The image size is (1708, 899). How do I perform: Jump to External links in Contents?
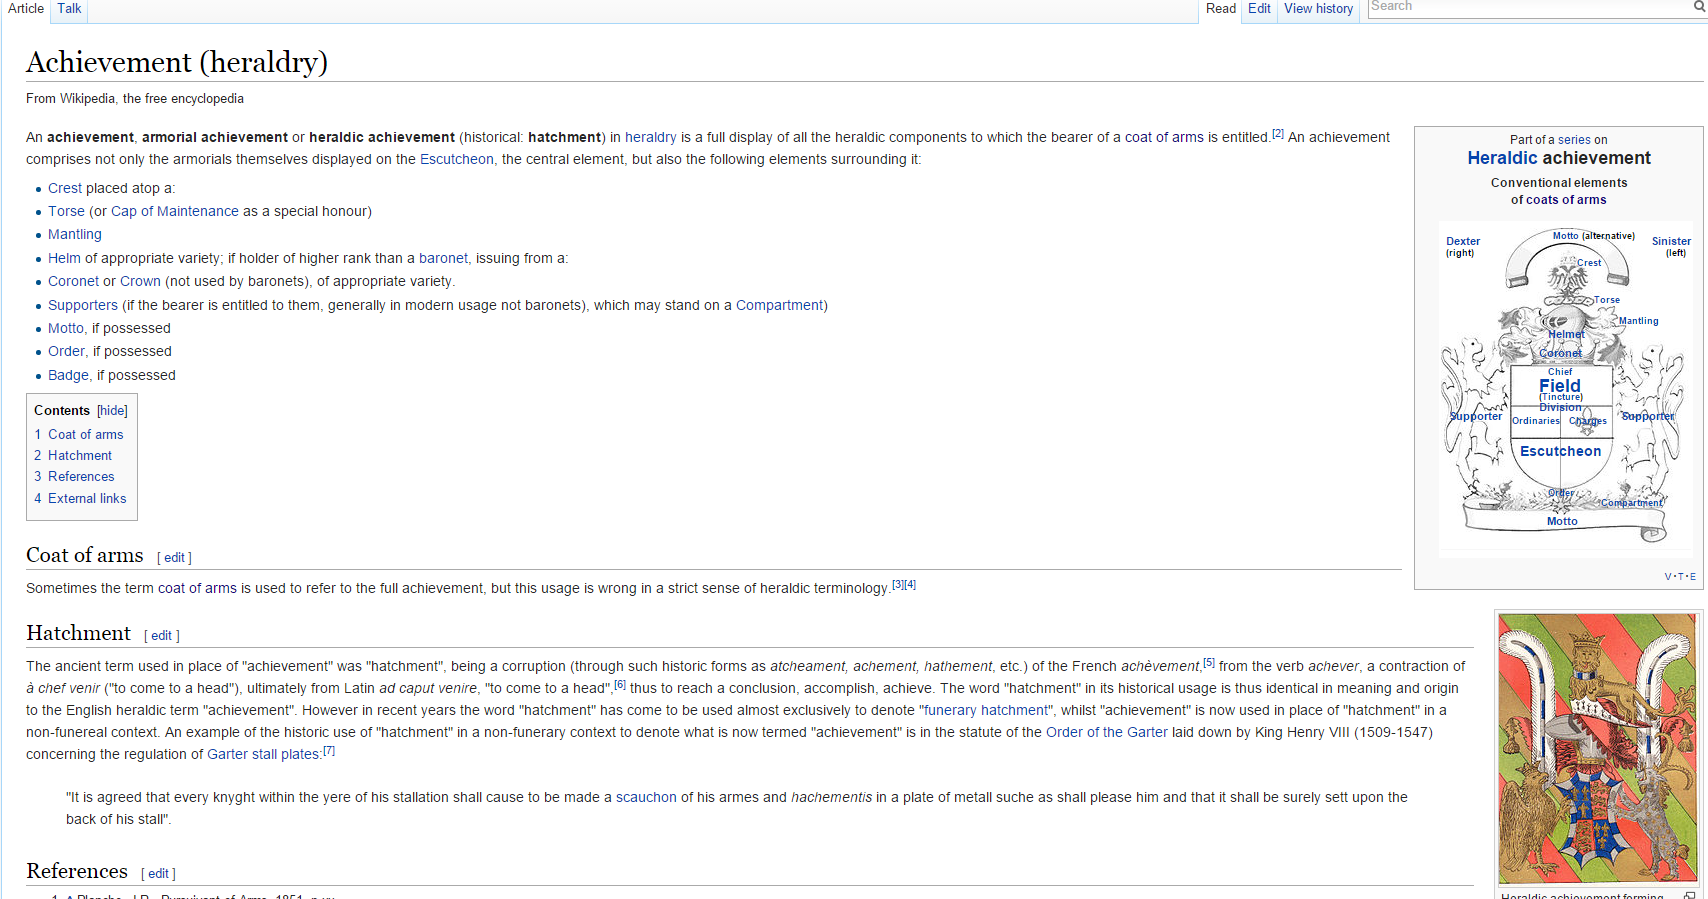point(87,499)
